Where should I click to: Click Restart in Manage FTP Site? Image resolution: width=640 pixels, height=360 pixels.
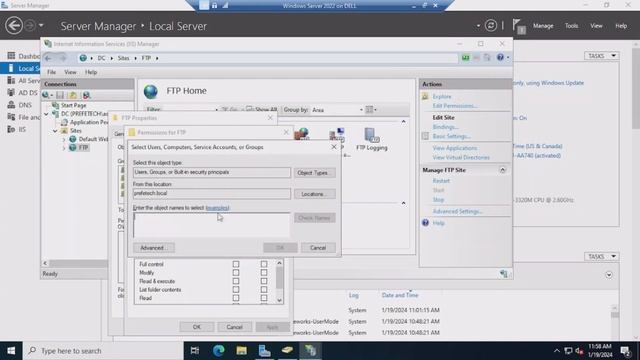(x=441, y=181)
